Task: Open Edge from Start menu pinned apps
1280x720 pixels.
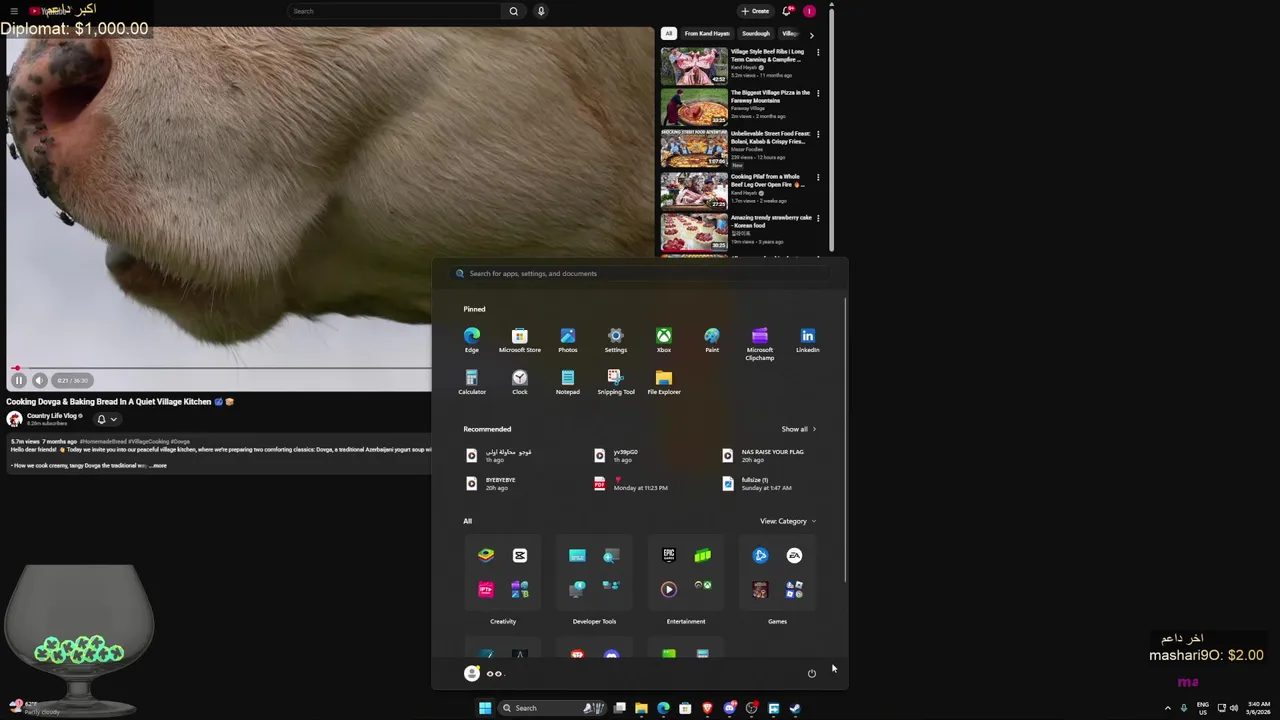Action: (472, 340)
